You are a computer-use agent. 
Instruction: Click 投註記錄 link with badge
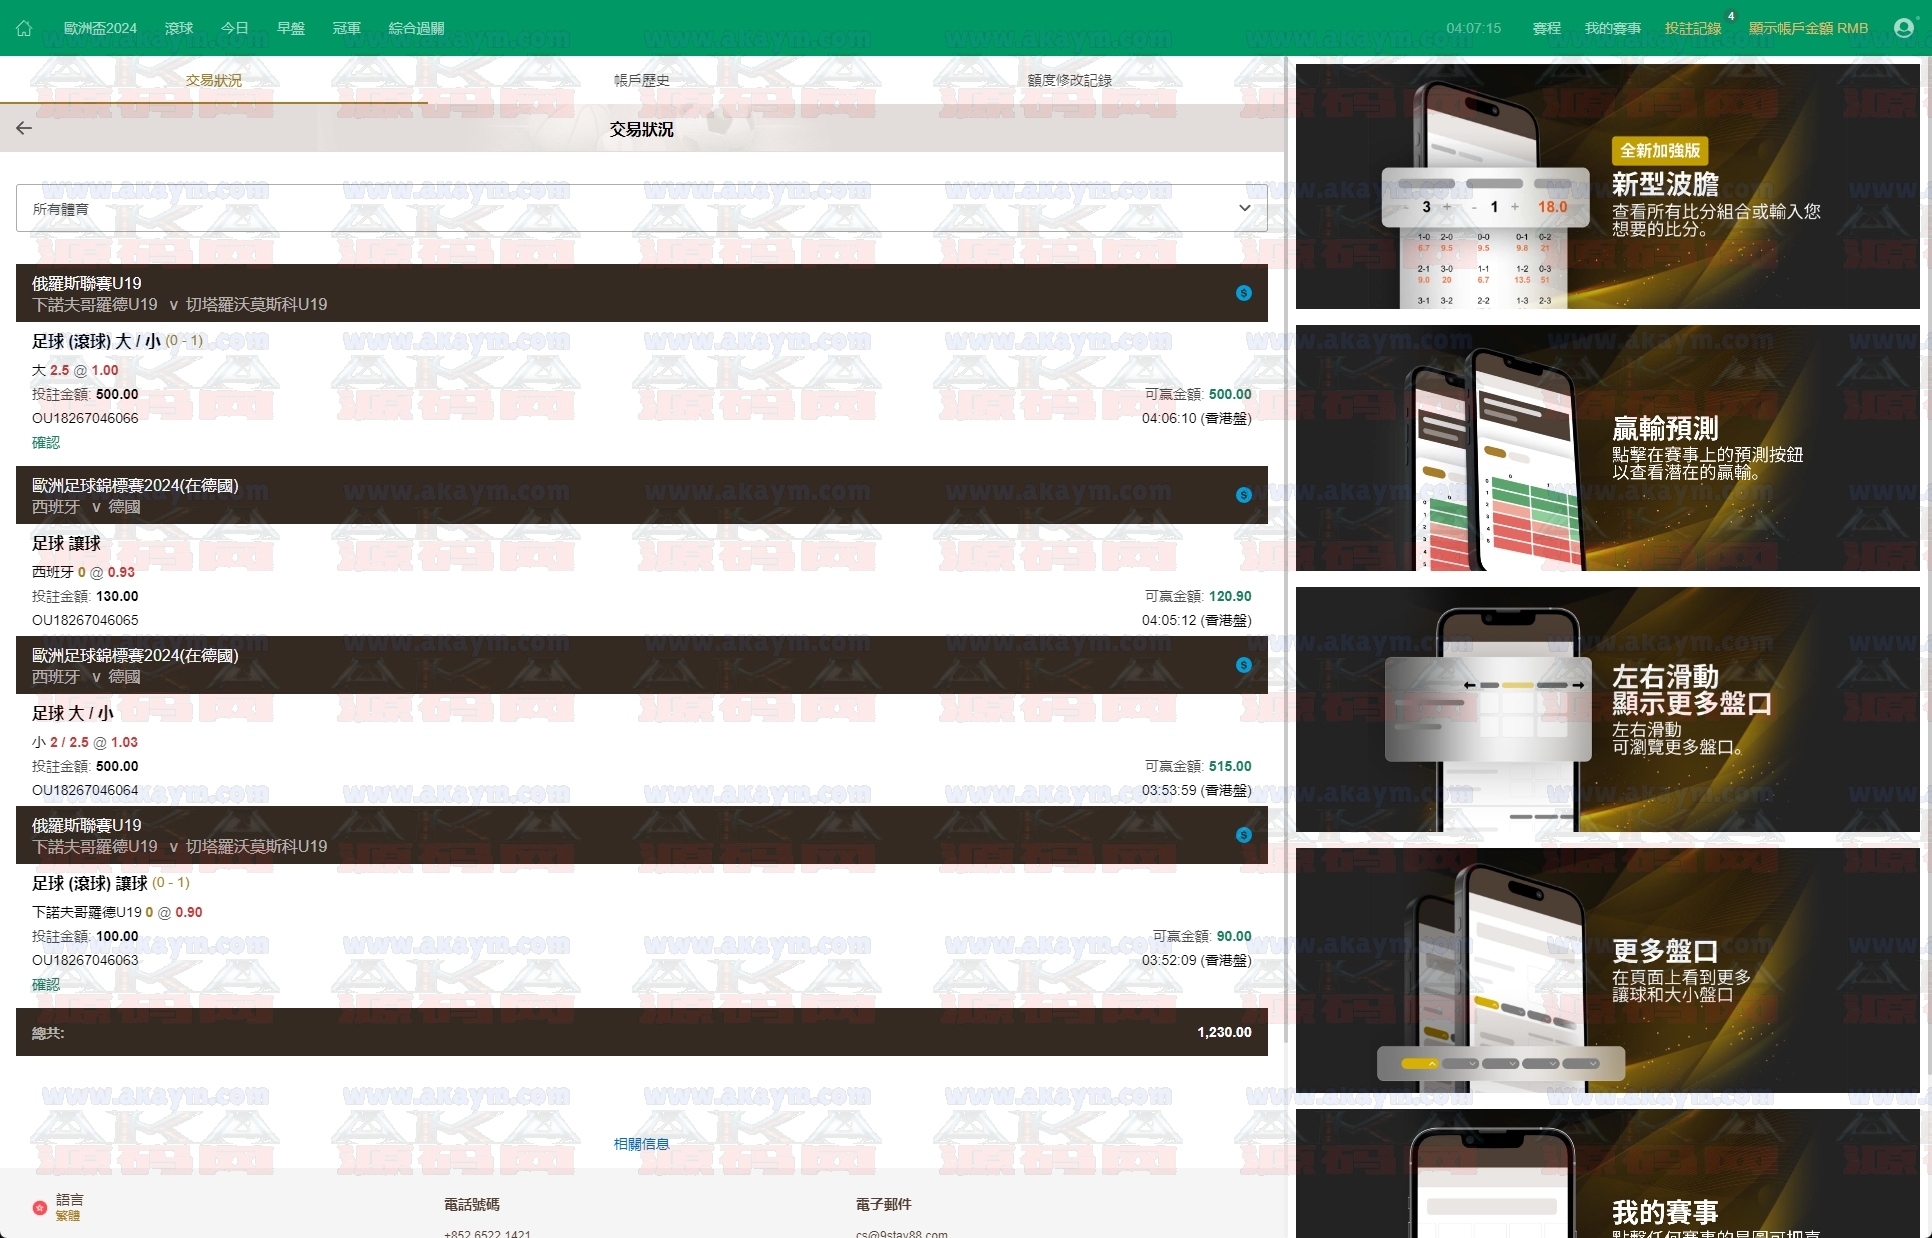point(1692,28)
